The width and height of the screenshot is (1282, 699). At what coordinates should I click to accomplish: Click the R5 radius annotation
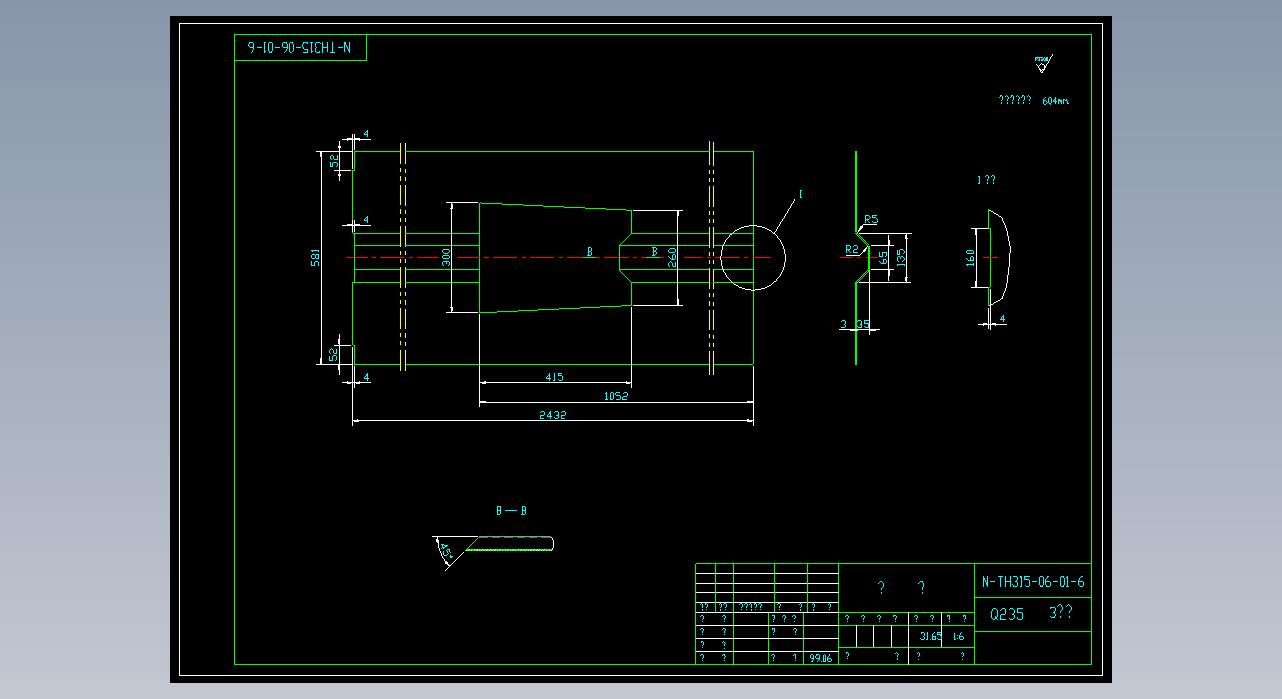click(x=871, y=219)
